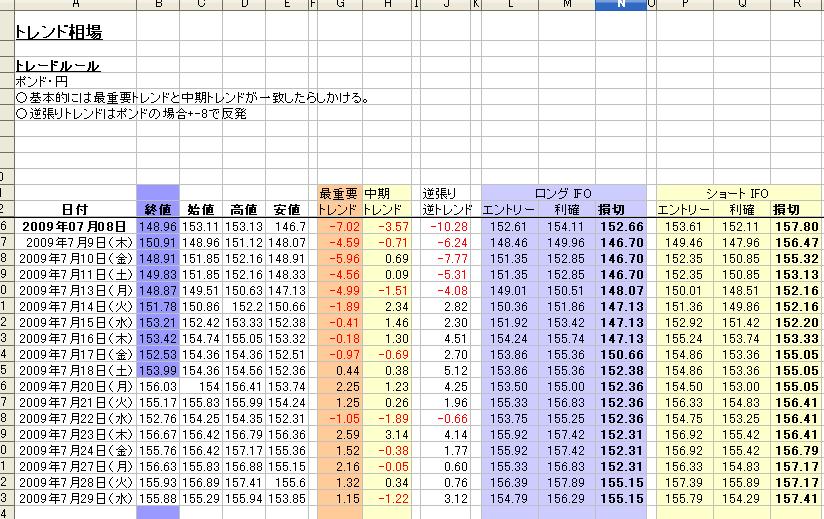Click the 終値 column heading cell
Viewport: 824px width, 519px height.
157,210
